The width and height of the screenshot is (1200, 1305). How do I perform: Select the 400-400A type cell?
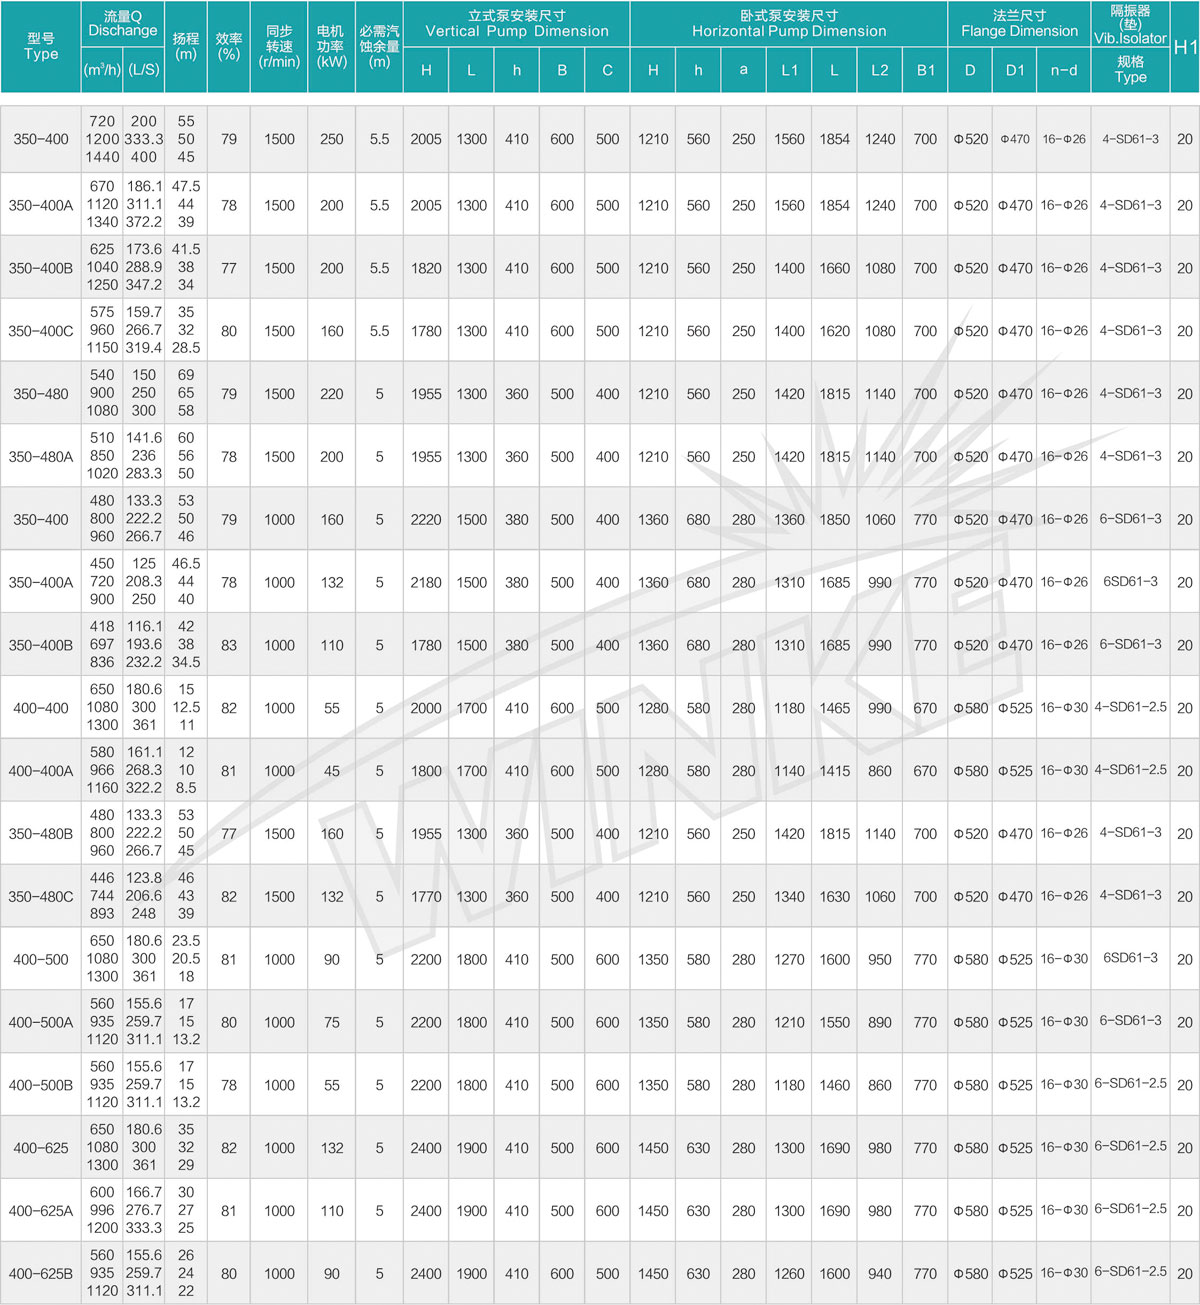(41, 771)
